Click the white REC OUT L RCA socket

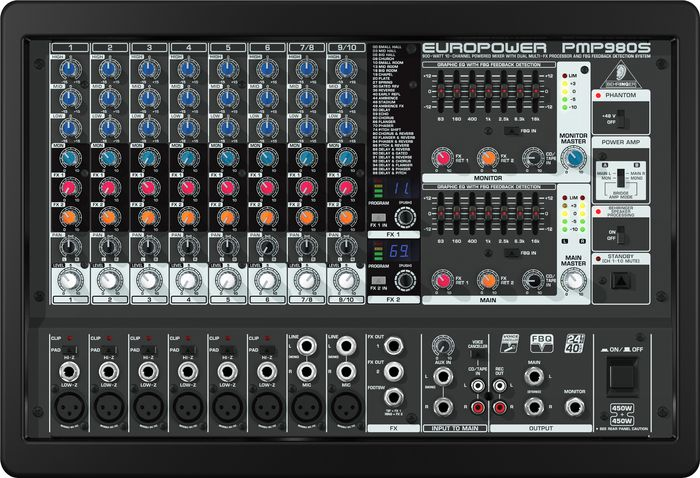point(500,385)
